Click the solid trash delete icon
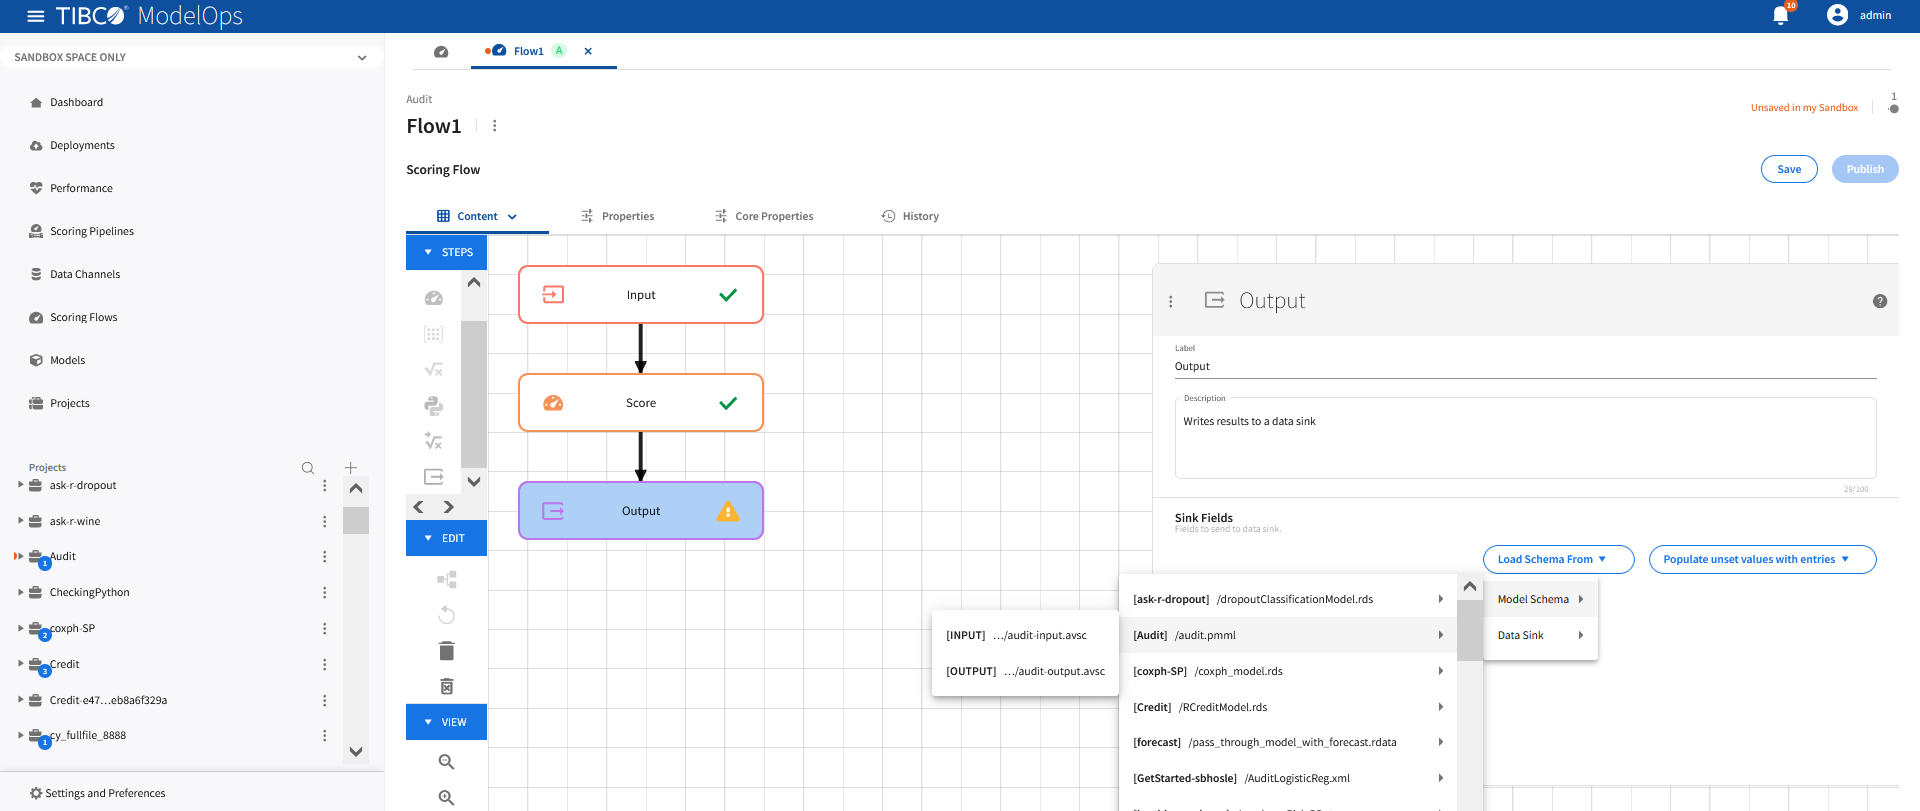Screen dimensions: 1920x811 (447, 651)
